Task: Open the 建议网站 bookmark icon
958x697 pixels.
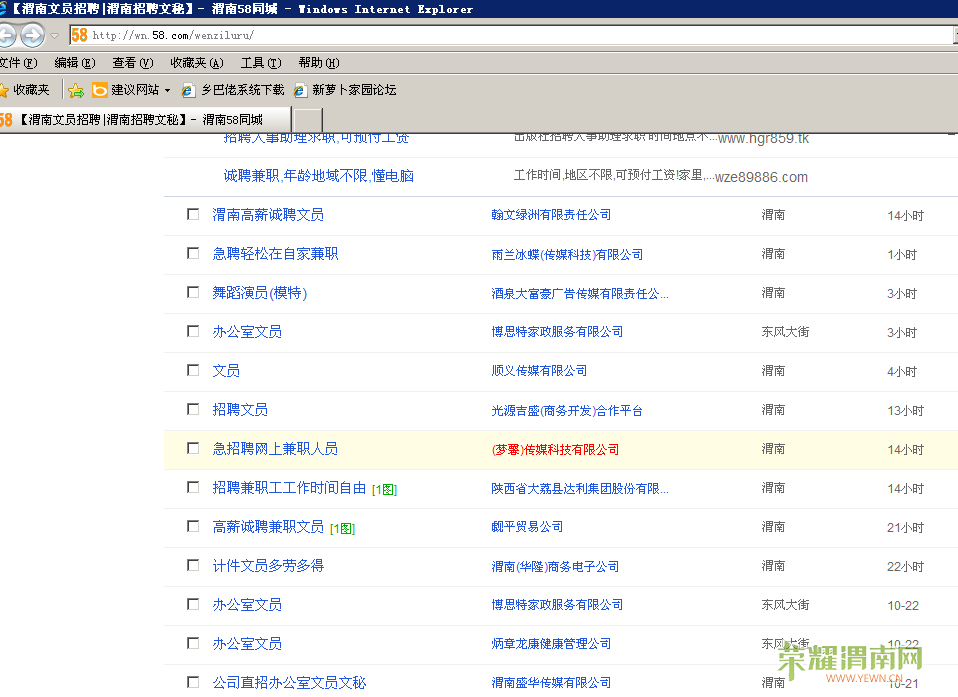Action: pos(100,90)
